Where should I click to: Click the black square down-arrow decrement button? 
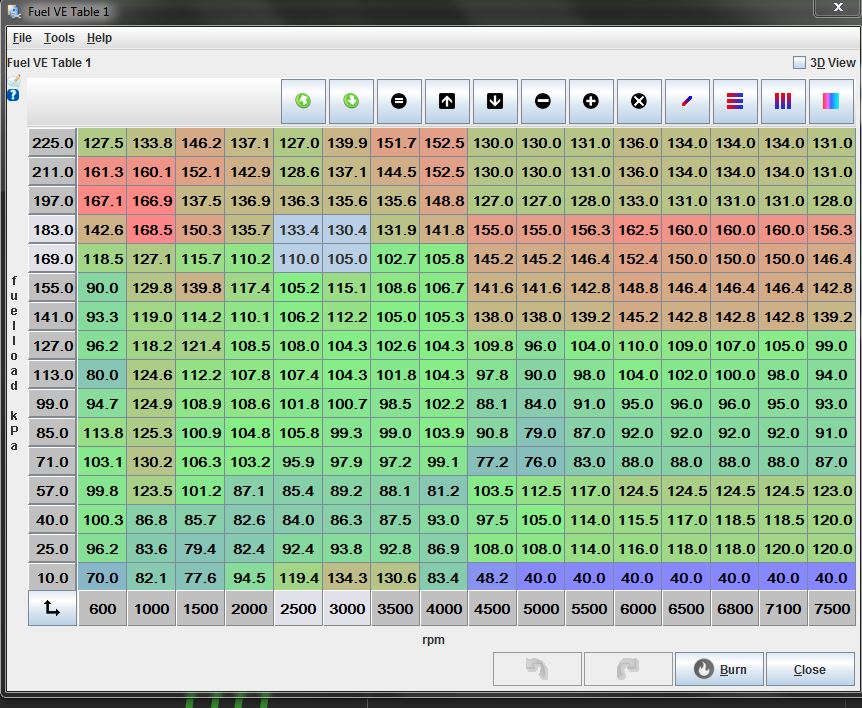(x=495, y=102)
